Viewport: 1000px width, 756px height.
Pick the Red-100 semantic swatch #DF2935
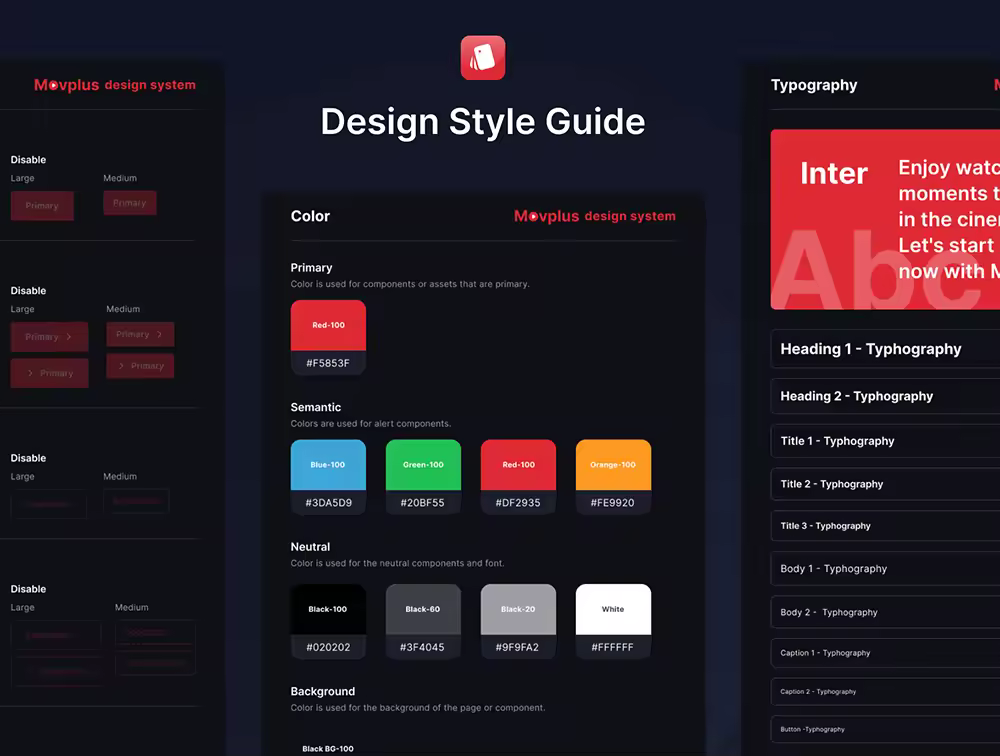click(x=518, y=477)
